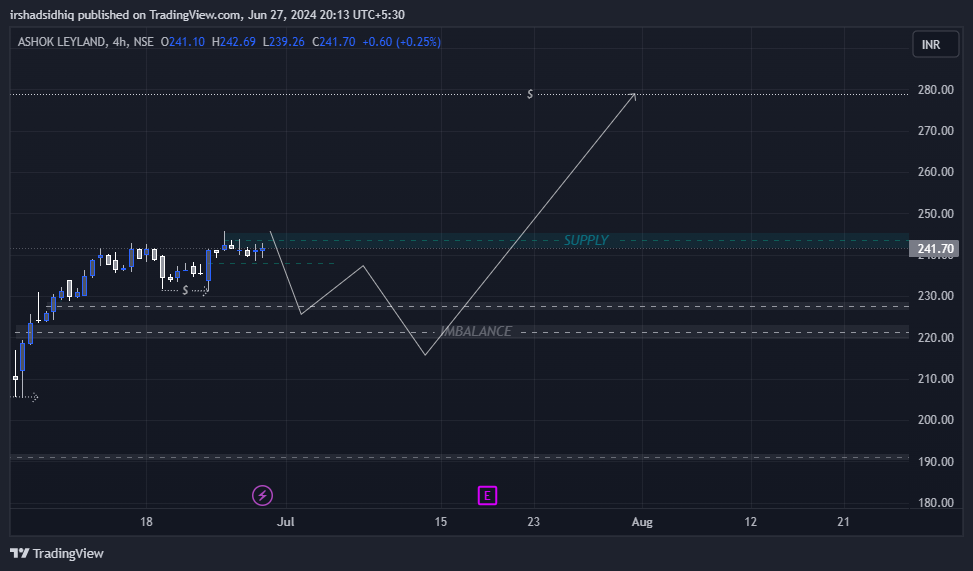
Task: Click the purple E earnings marker
Action: pyautogui.click(x=487, y=495)
